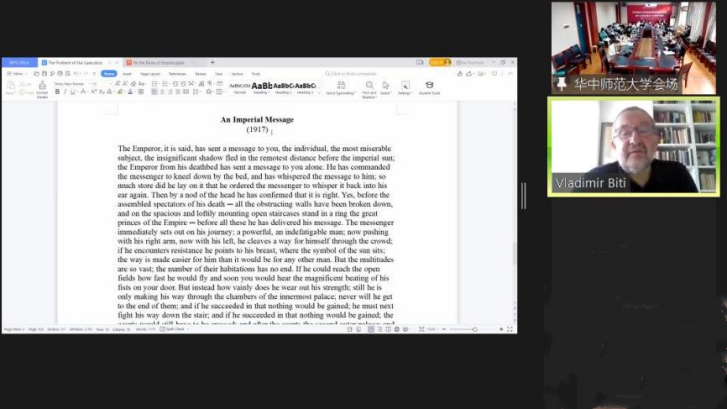Click highlight color marker button
727x409 pixels.
[120, 92]
